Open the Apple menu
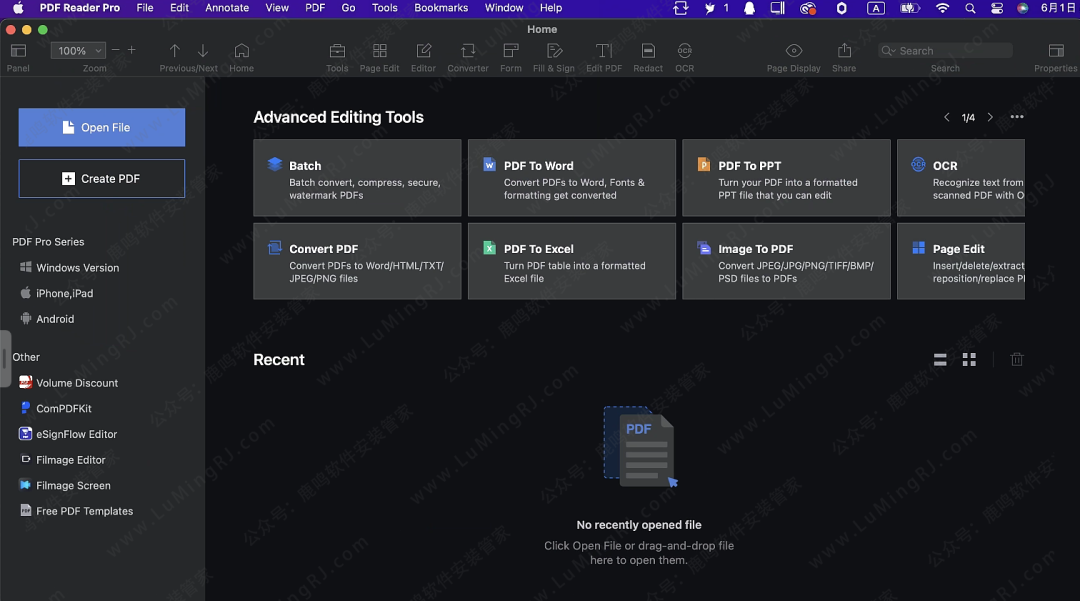 coord(18,8)
